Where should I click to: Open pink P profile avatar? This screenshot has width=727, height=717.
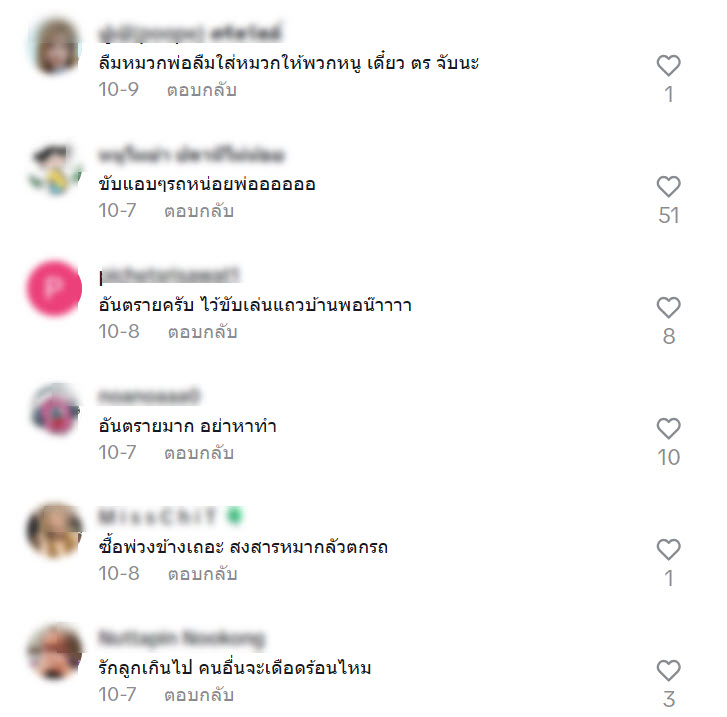[x=54, y=288]
